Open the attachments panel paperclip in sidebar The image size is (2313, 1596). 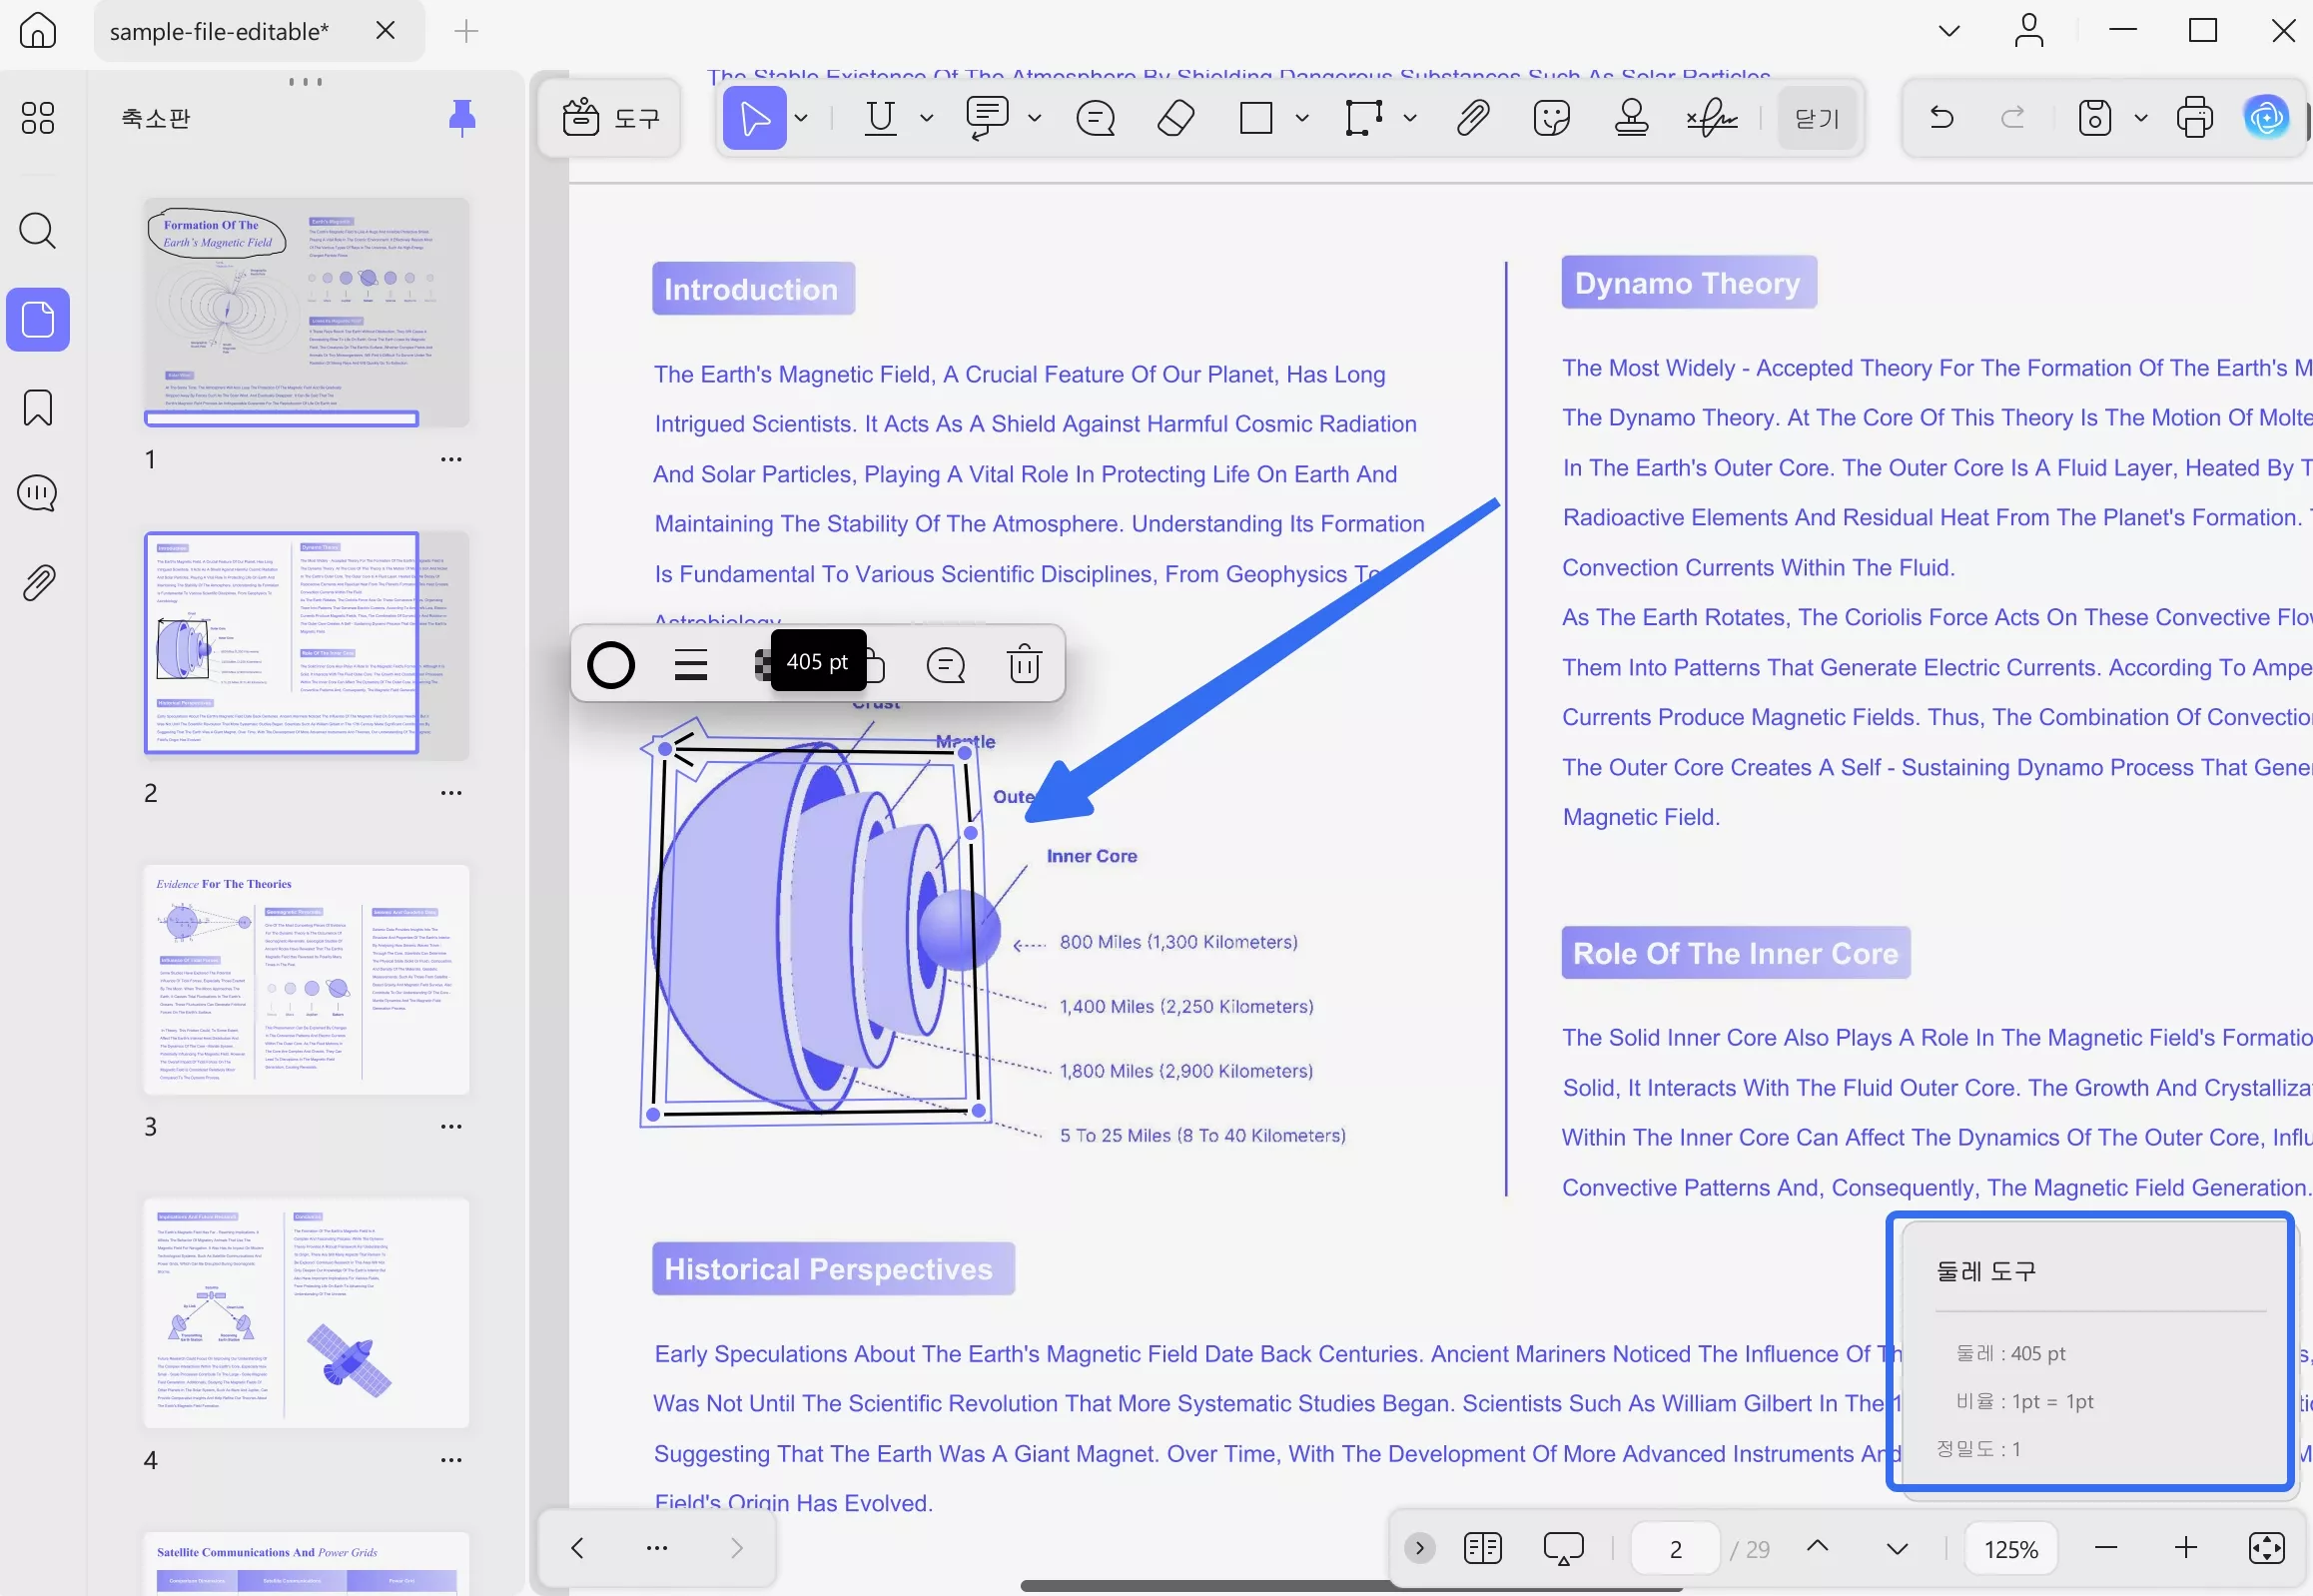click(x=38, y=582)
